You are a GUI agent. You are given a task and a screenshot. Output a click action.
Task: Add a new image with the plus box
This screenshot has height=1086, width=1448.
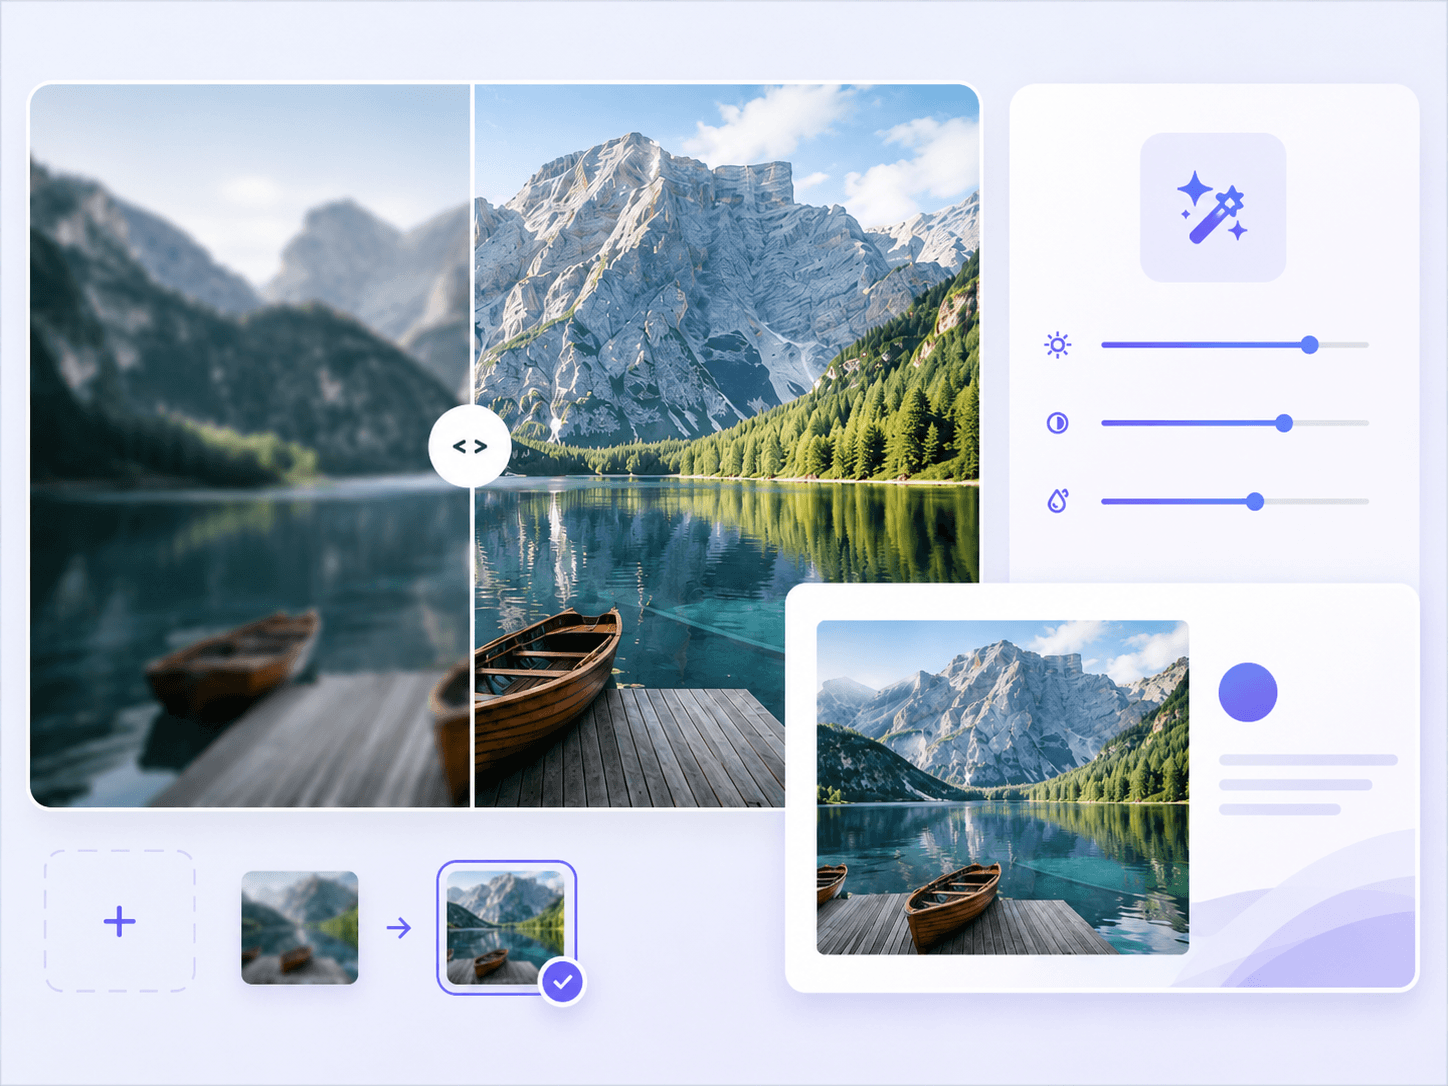tap(120, 921)
